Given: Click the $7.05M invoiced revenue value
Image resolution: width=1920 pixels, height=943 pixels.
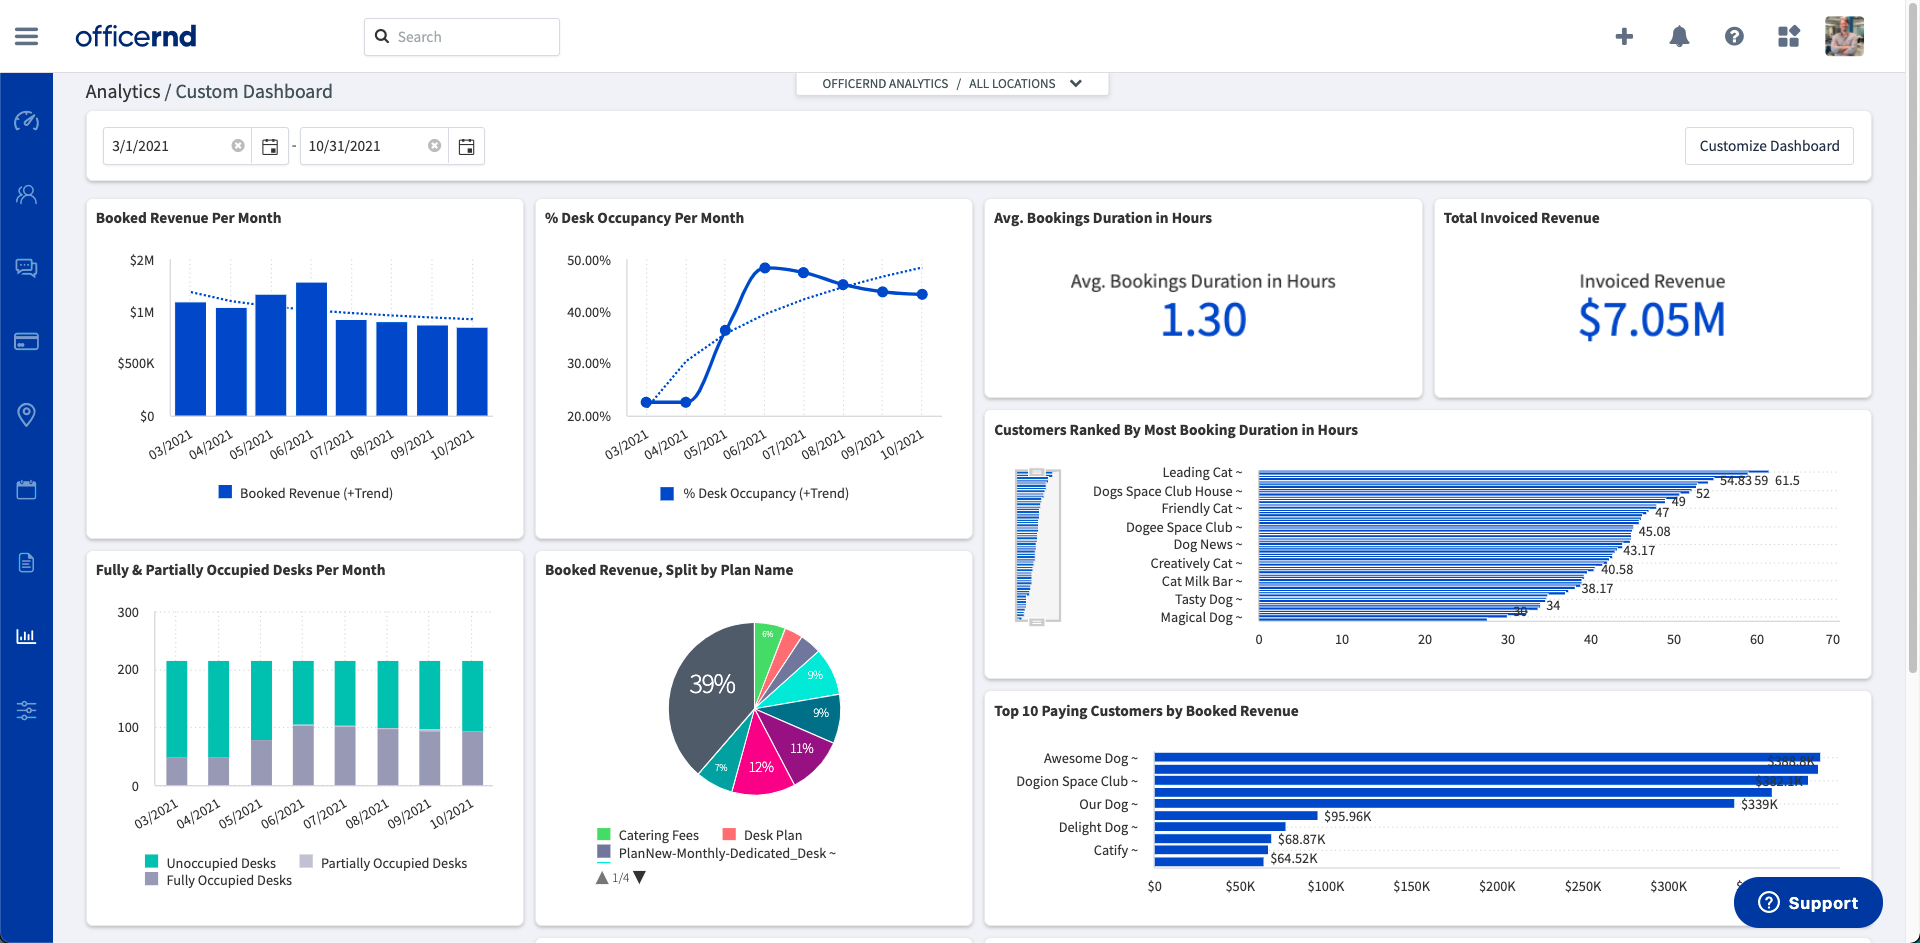Looking at the screenshot, I should coord(1652,320).
